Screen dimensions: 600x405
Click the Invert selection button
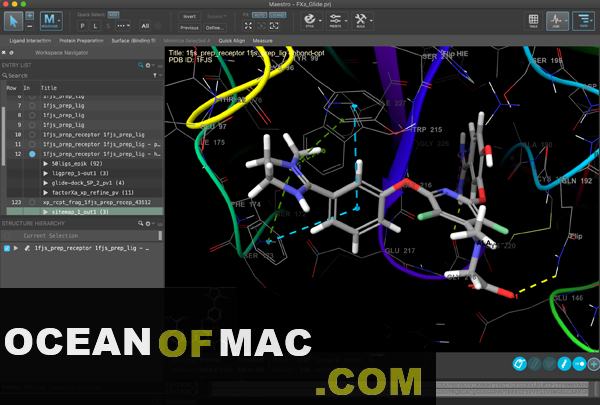pos(189,16)
